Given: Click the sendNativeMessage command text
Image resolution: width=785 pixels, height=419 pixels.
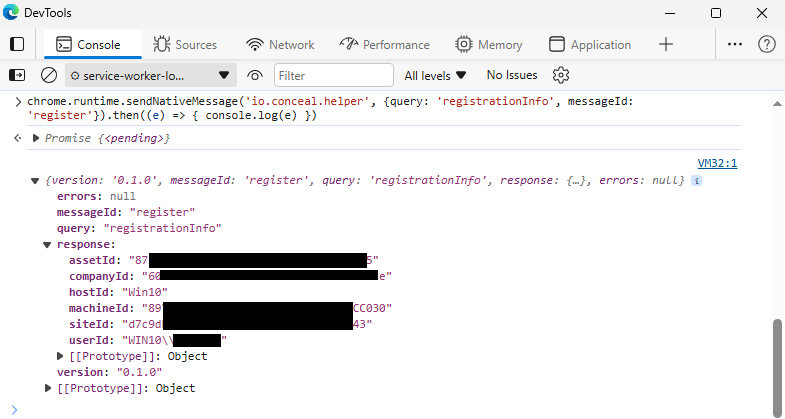Looking at the screenshot, I should click(x=330, y=108).
